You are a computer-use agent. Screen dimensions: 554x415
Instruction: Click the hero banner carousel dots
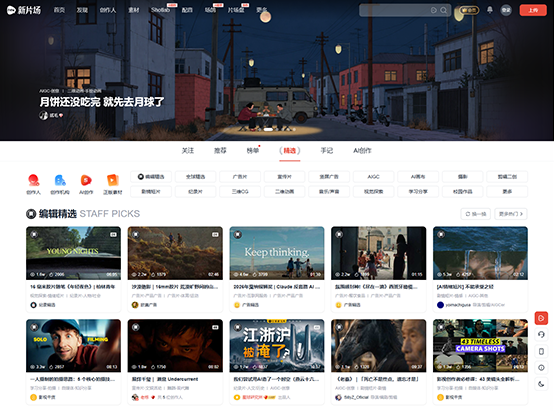277,130
